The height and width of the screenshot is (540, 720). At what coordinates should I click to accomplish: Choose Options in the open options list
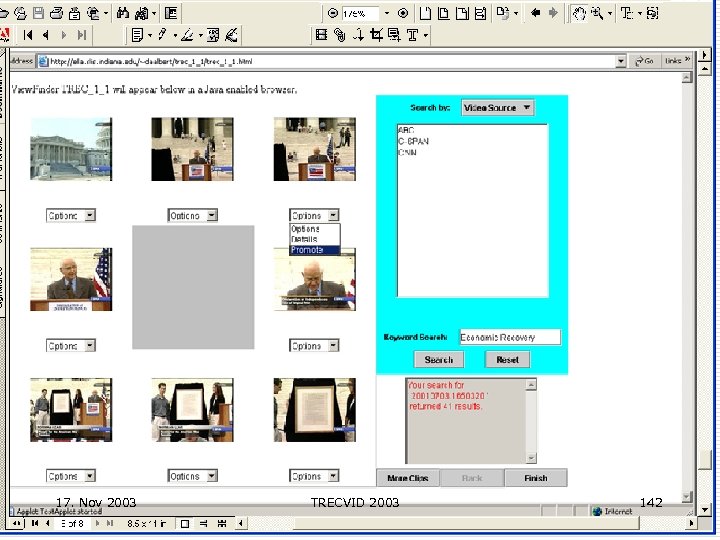[x=315, y=229]
